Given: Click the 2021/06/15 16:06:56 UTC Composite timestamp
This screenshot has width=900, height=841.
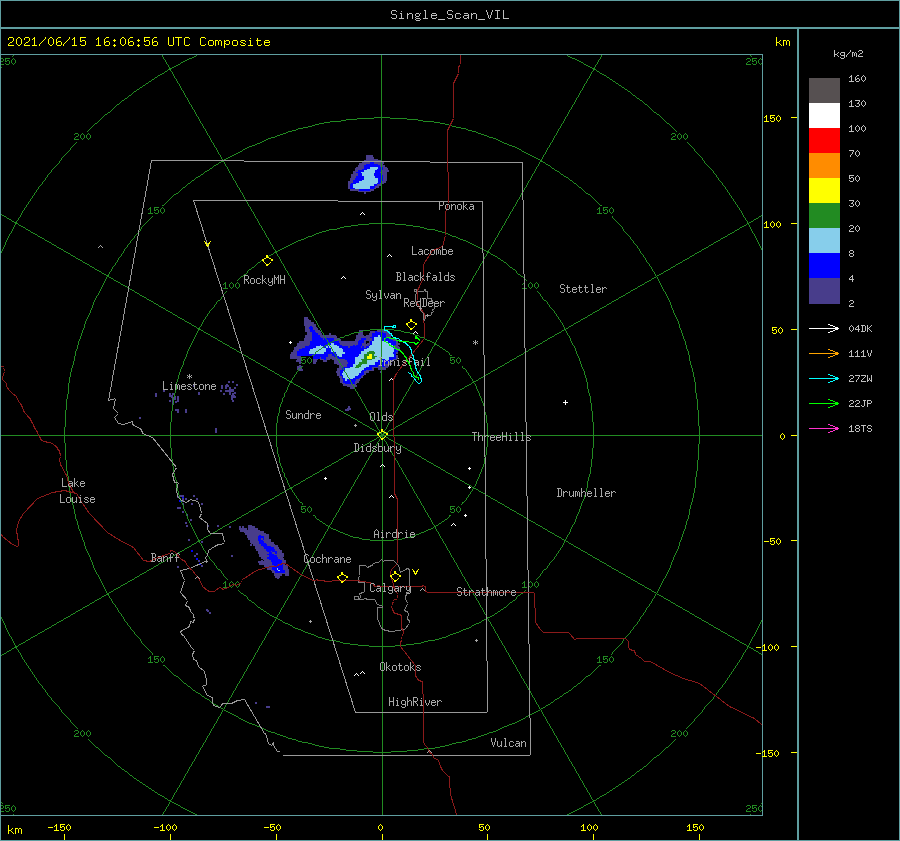Looking at the screenshot, I should point(138,42).
